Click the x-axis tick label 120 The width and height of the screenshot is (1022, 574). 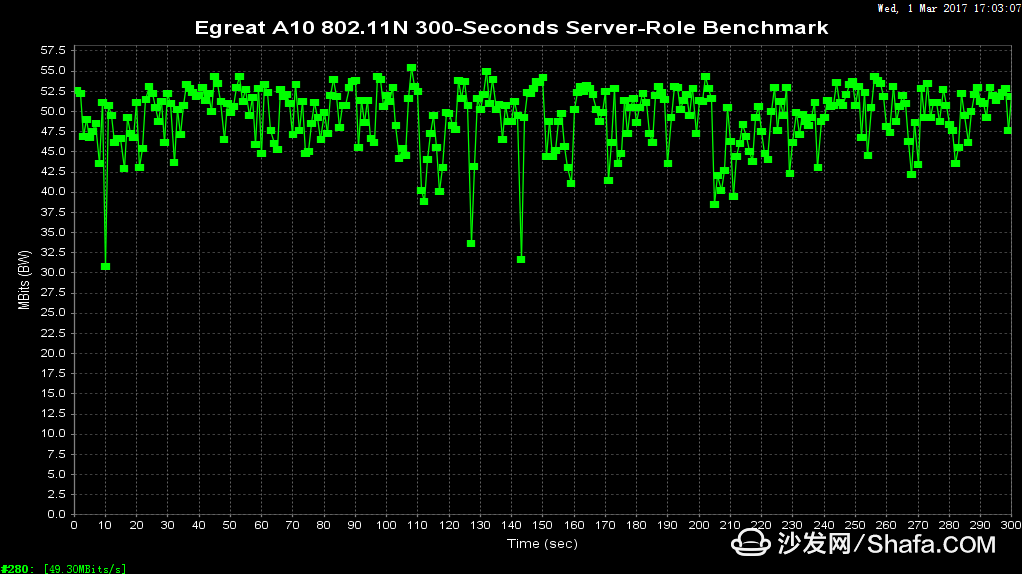[448, 525]
